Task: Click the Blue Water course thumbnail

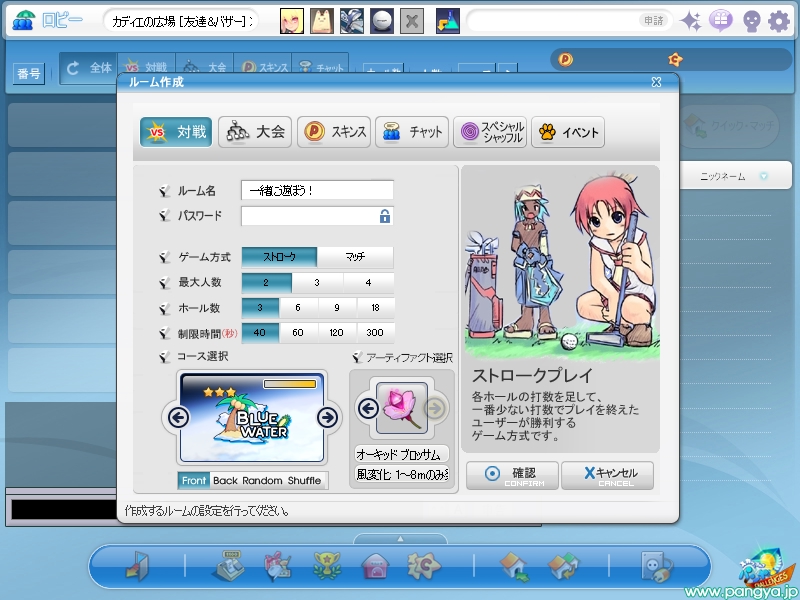Action: coord(252,417)
